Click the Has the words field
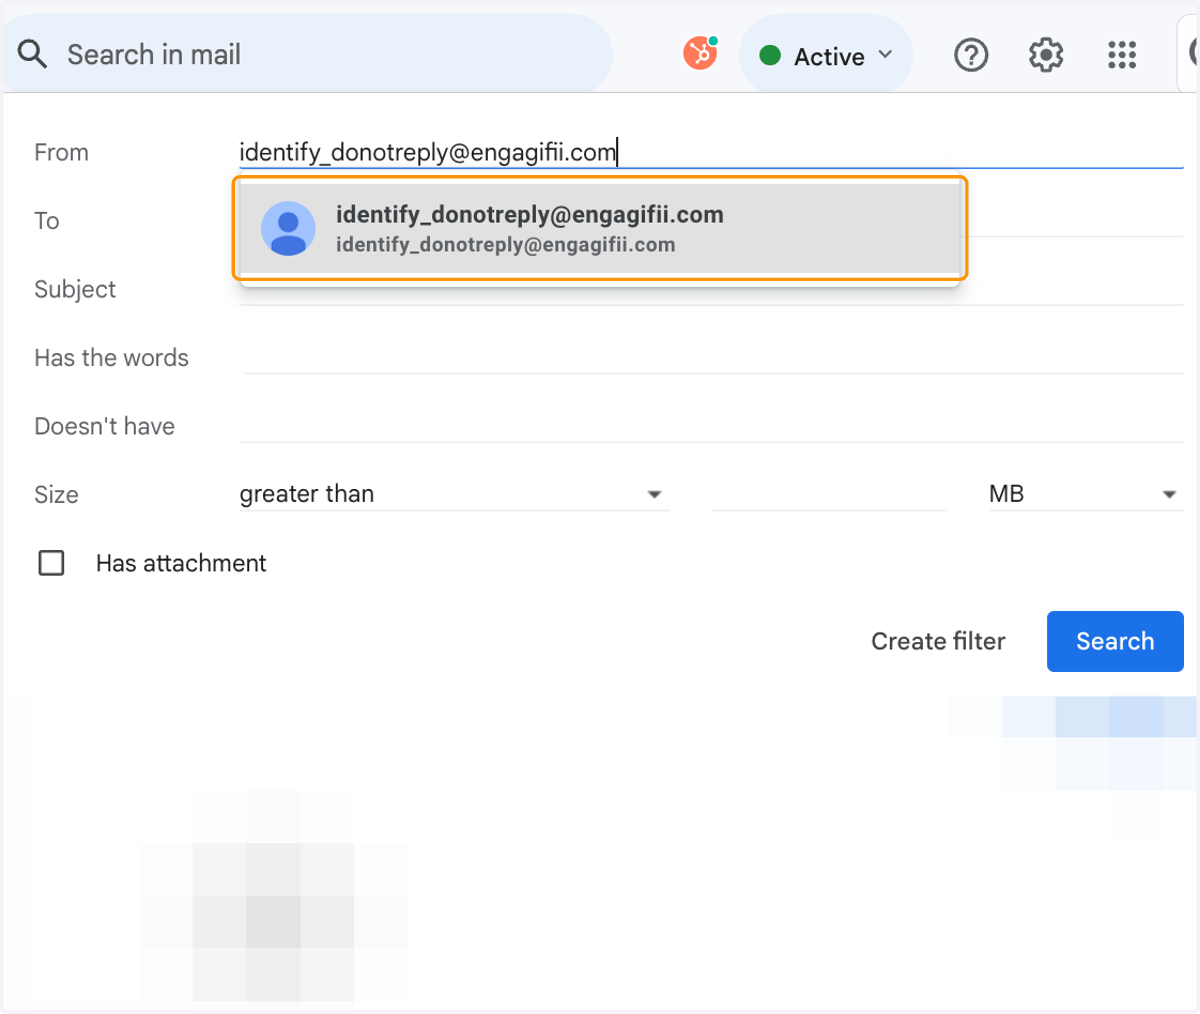Image resolution: width=1200 pixels, height=1014 pixels. (x=711, y=358)
